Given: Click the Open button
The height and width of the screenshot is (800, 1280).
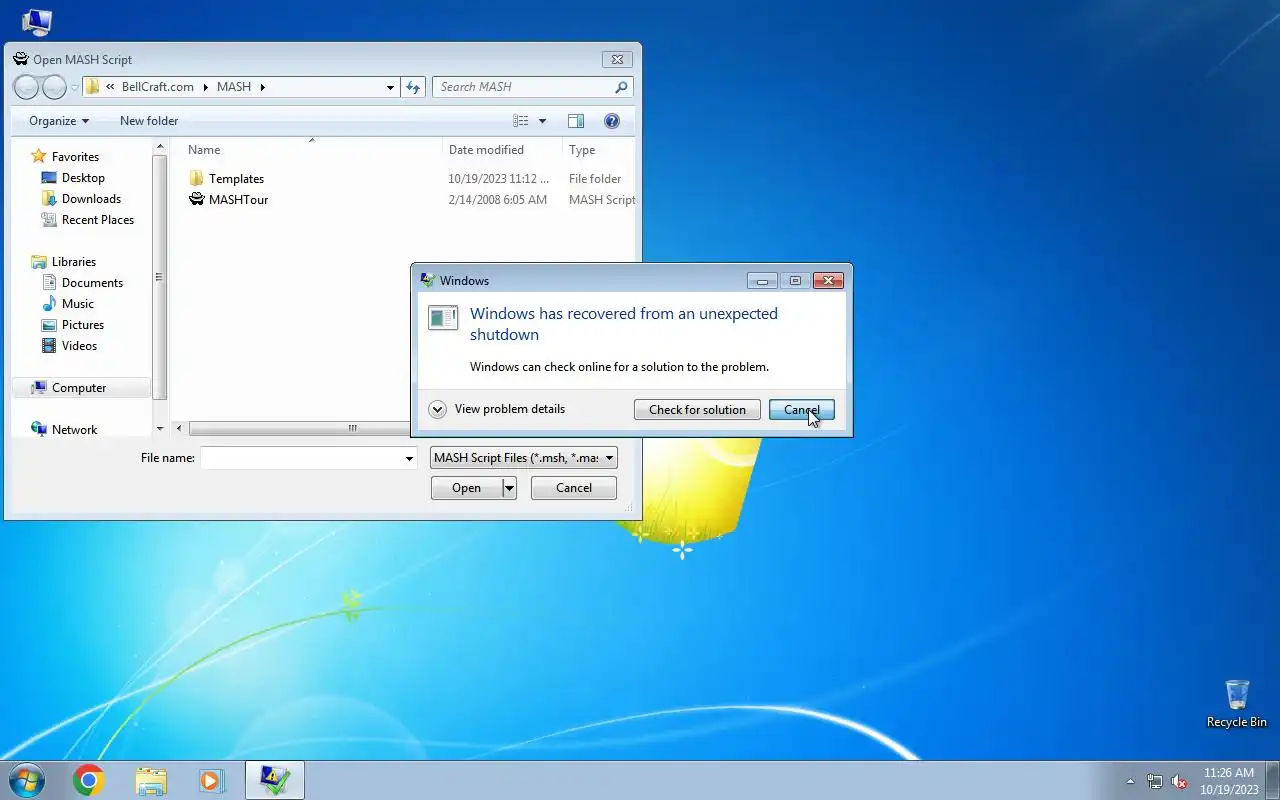Looking at the screenshot, I should (466, 488).
